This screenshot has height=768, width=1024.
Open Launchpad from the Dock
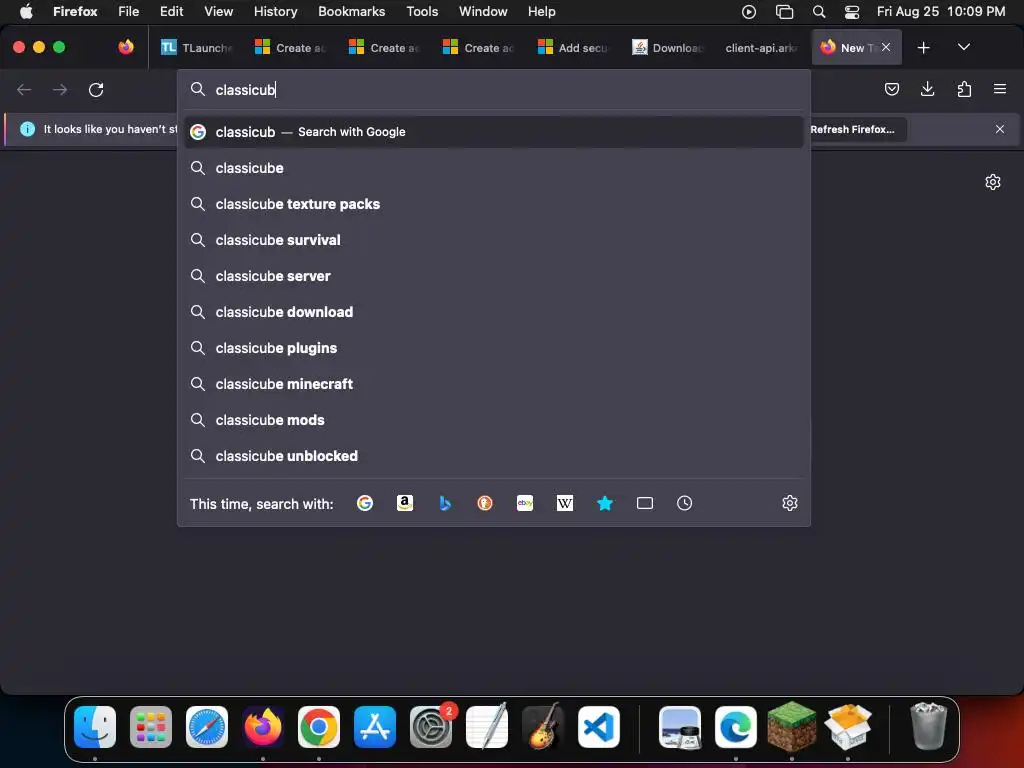151,727
